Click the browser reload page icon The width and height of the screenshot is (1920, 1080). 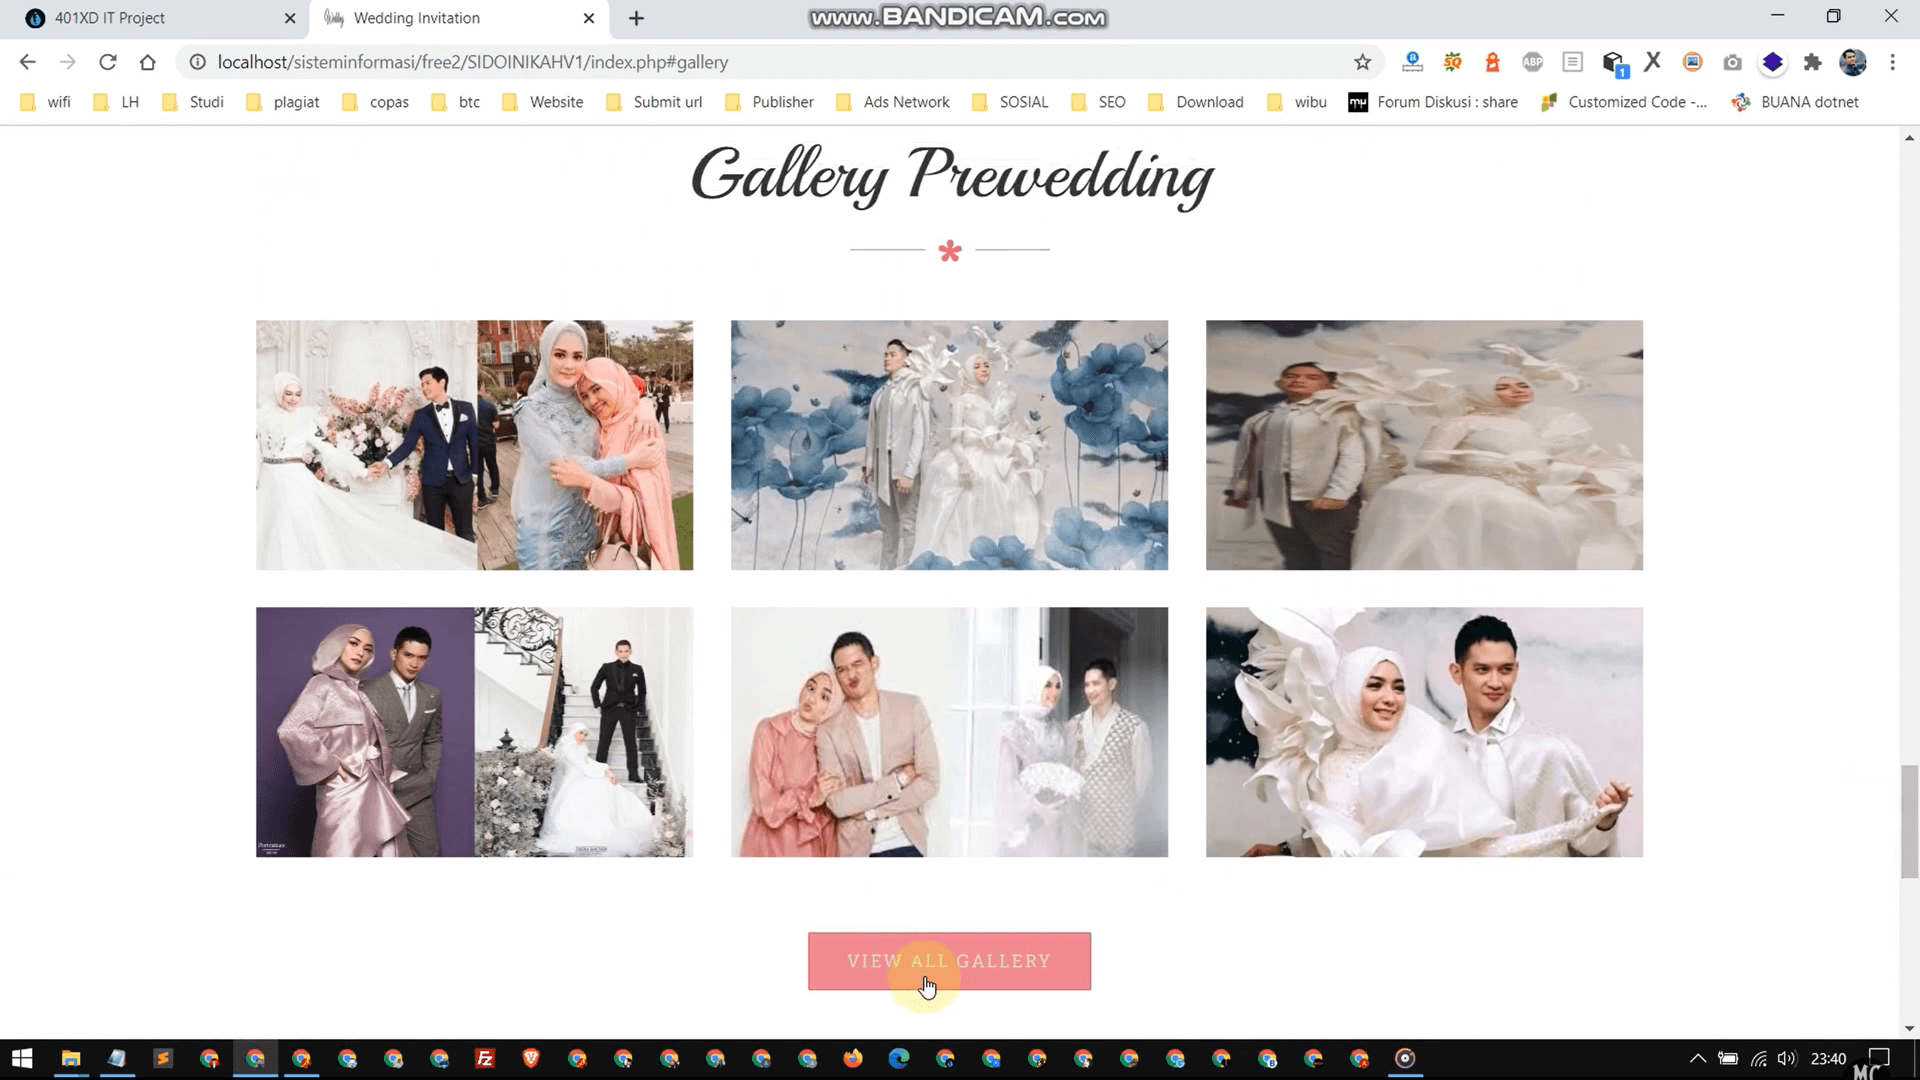pos(108,62)
